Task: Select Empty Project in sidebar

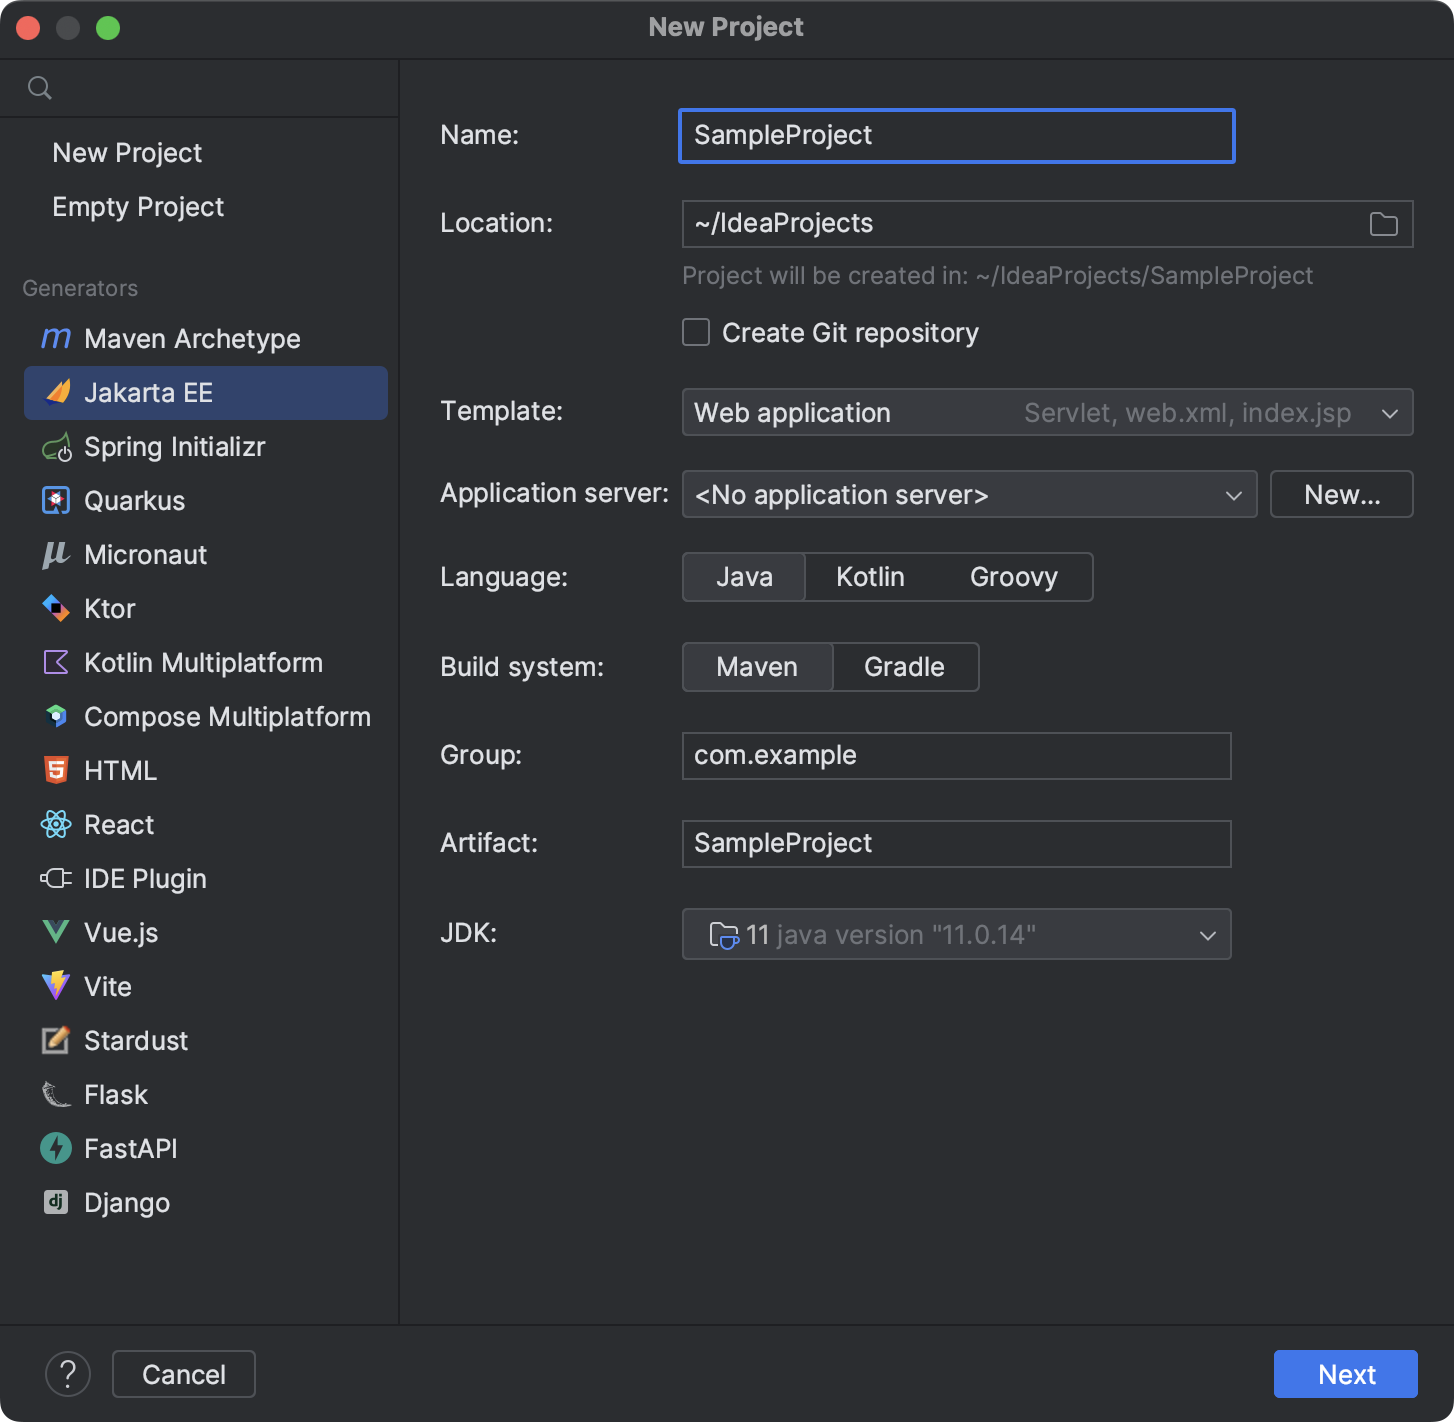Action: pos(137,207)
